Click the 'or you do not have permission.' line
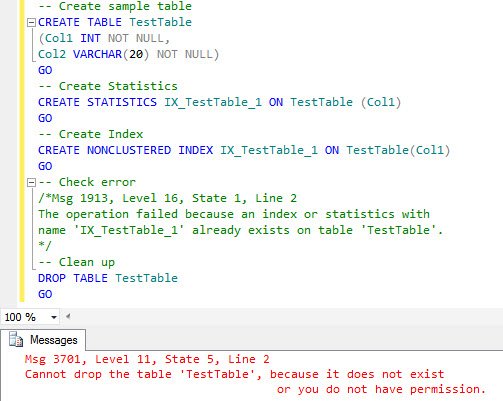Screen dimensions: 503x401 click(x=381, y=389)
